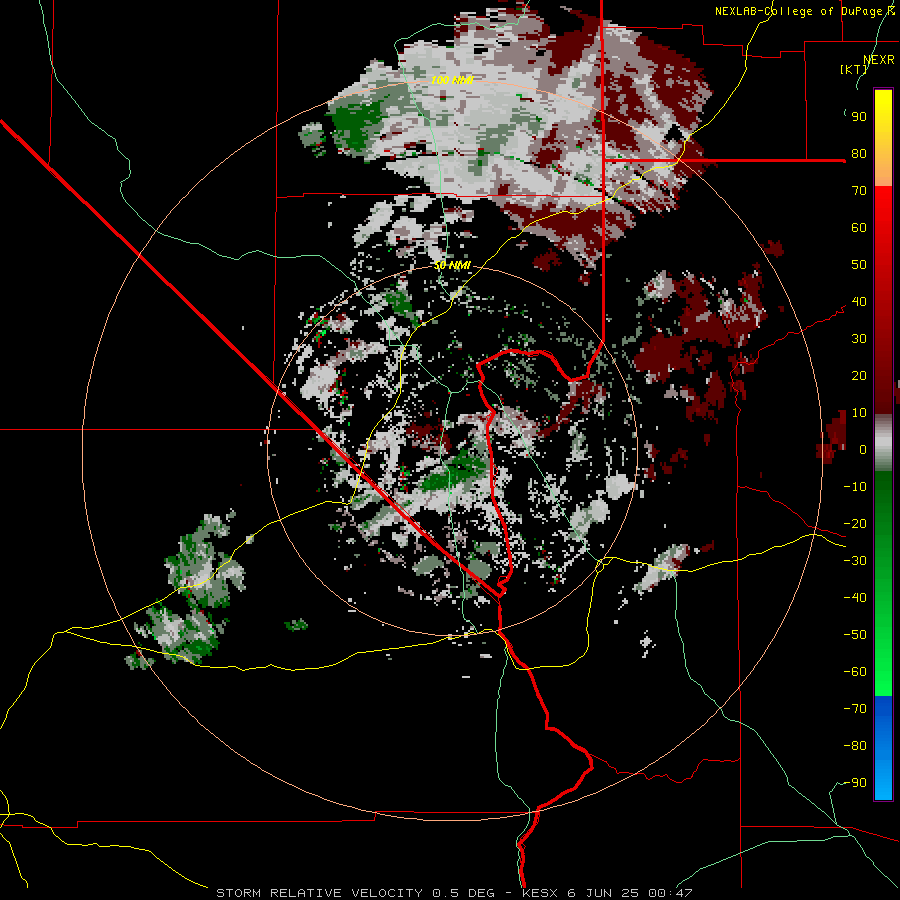
Task: Select the 50 NMI range ring label
Action: pos(452,265)
